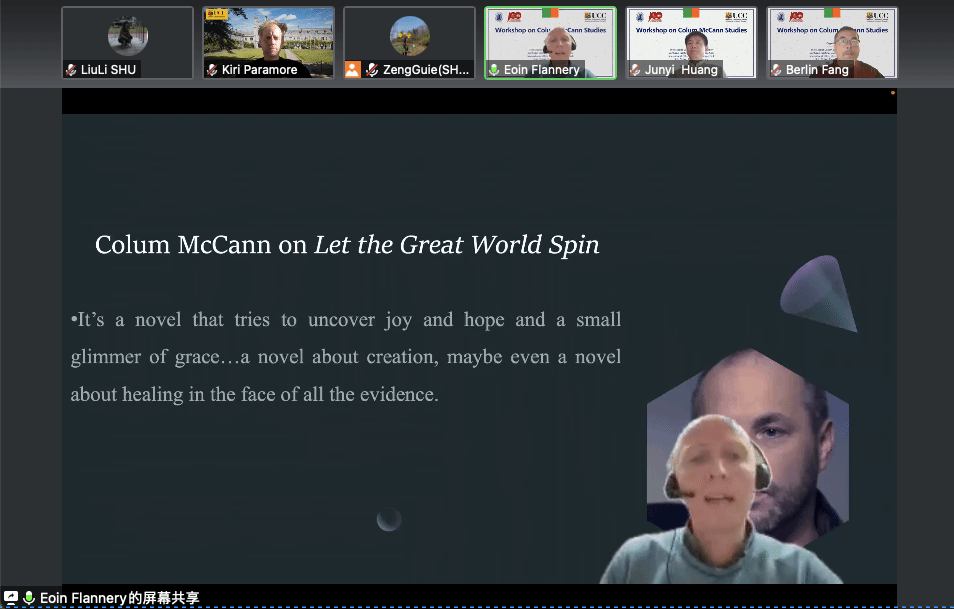954x609 pixels.
Task: Click Junyi Huang's muted microphone icon
Action: point(635,71)
